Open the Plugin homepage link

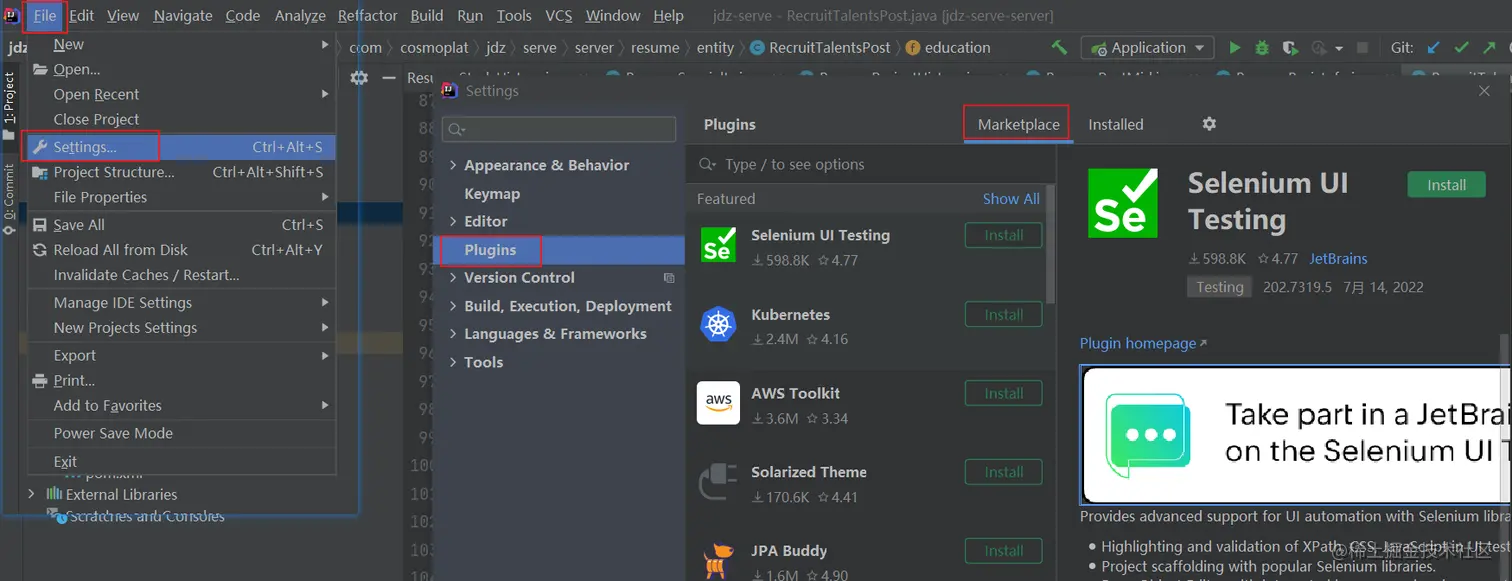click(x=1143, y=343)
